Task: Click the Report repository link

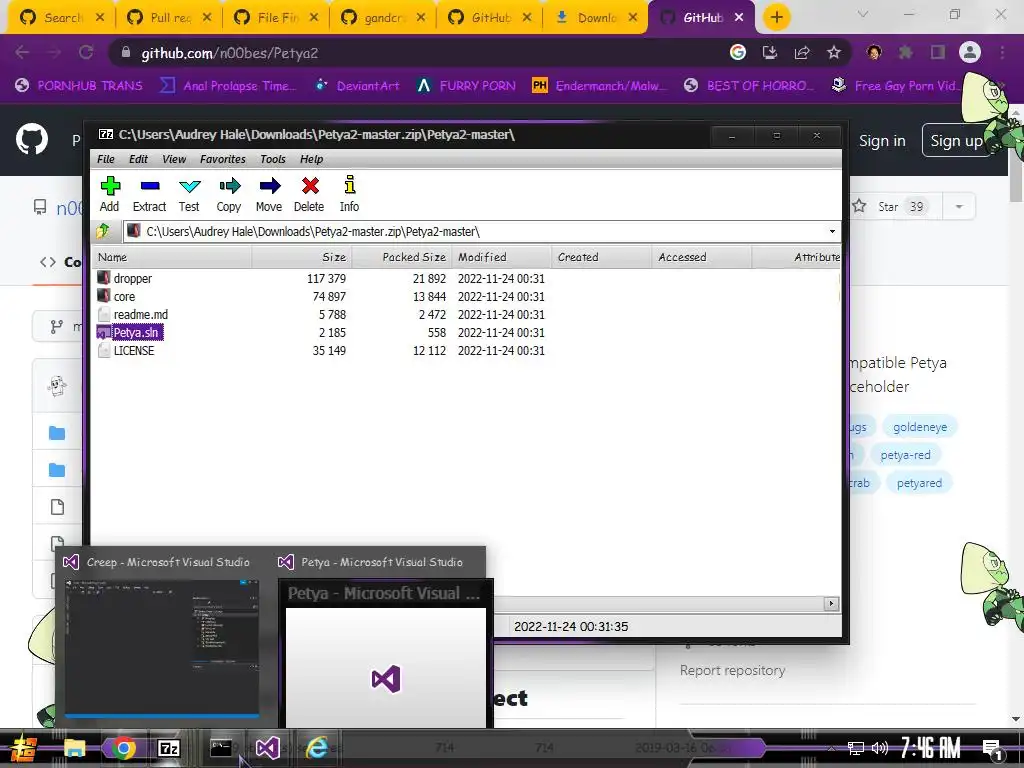Action: [732, 671]
